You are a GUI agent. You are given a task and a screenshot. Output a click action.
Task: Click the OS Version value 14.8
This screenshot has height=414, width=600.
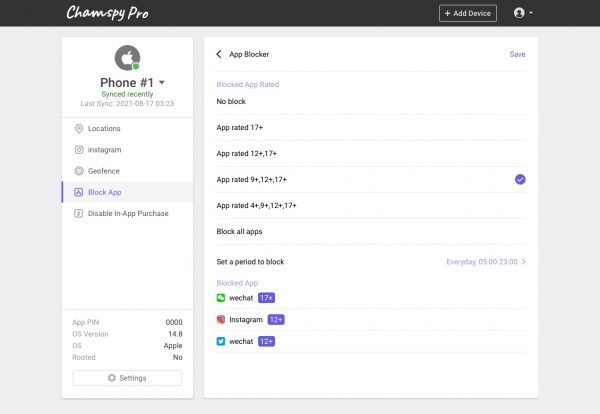coord(175,334)
